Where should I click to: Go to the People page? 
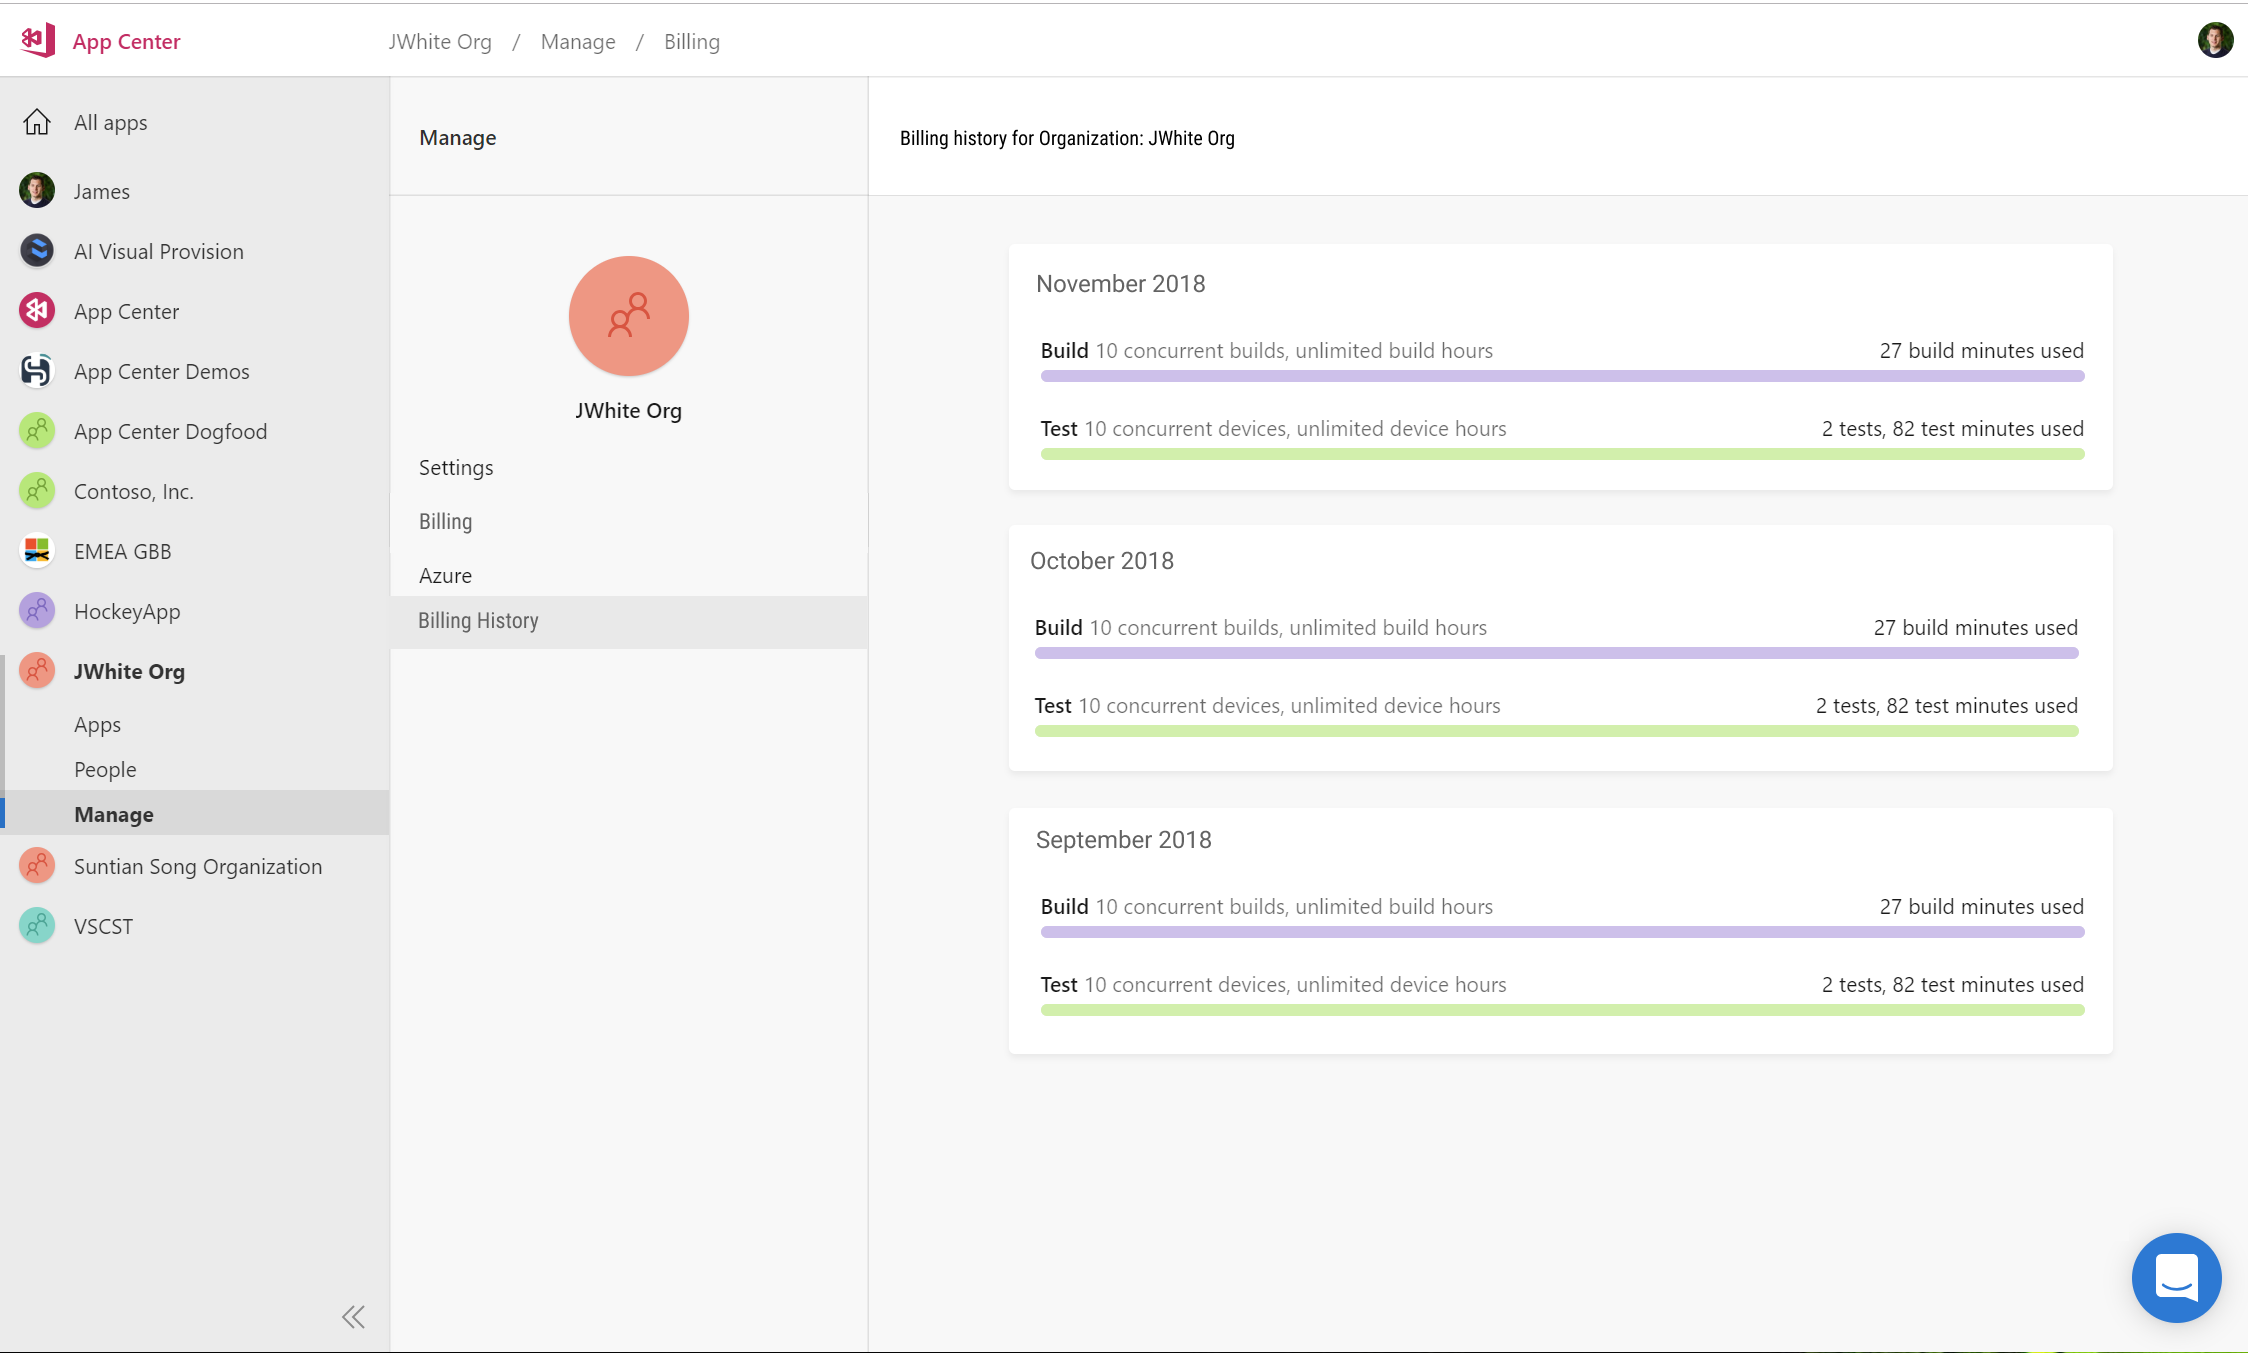tap(105, 769)
